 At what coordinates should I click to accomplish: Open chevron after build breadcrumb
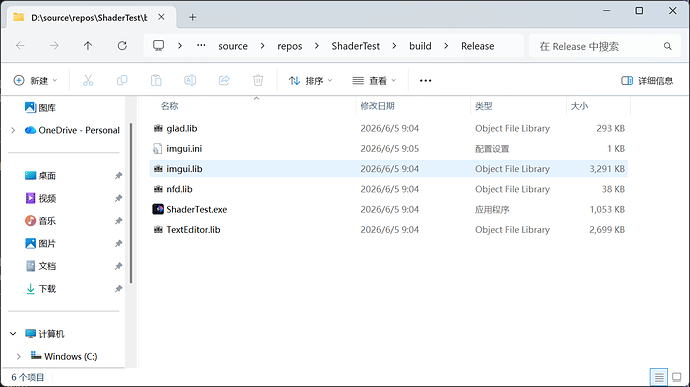[446, 46]
